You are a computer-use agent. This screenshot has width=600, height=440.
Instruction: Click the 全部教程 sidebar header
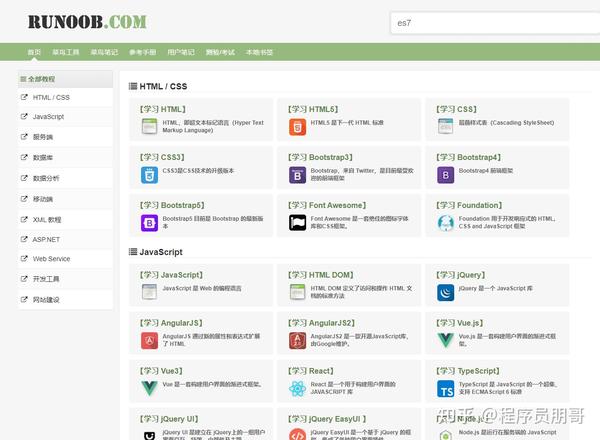click(x=65, y=79)
